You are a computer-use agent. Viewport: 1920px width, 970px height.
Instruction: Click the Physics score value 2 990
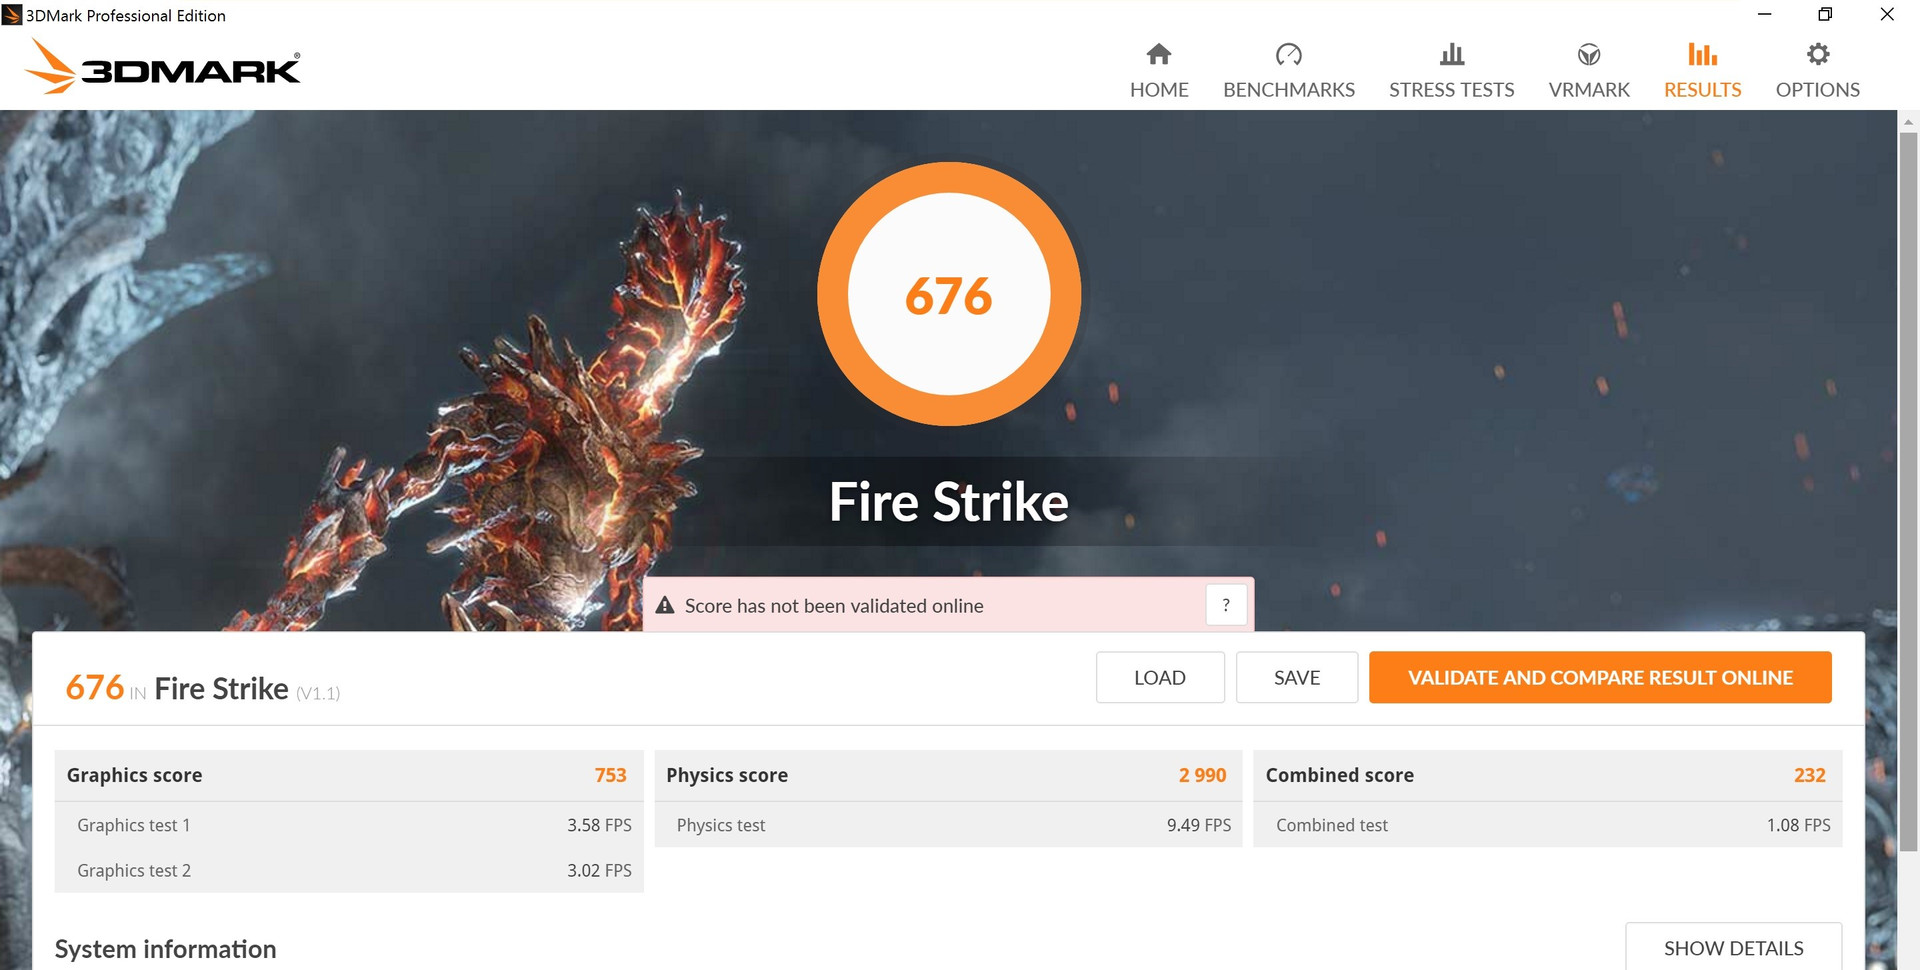tap(1202, 775)
